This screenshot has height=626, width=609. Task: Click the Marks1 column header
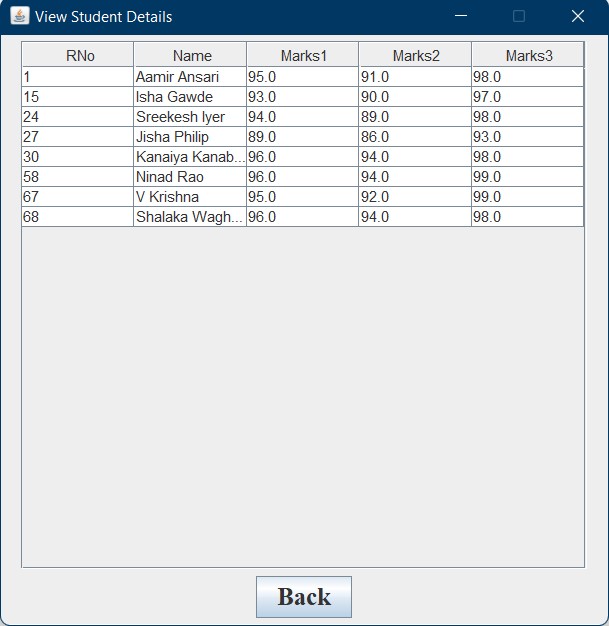tap(303, 55)
